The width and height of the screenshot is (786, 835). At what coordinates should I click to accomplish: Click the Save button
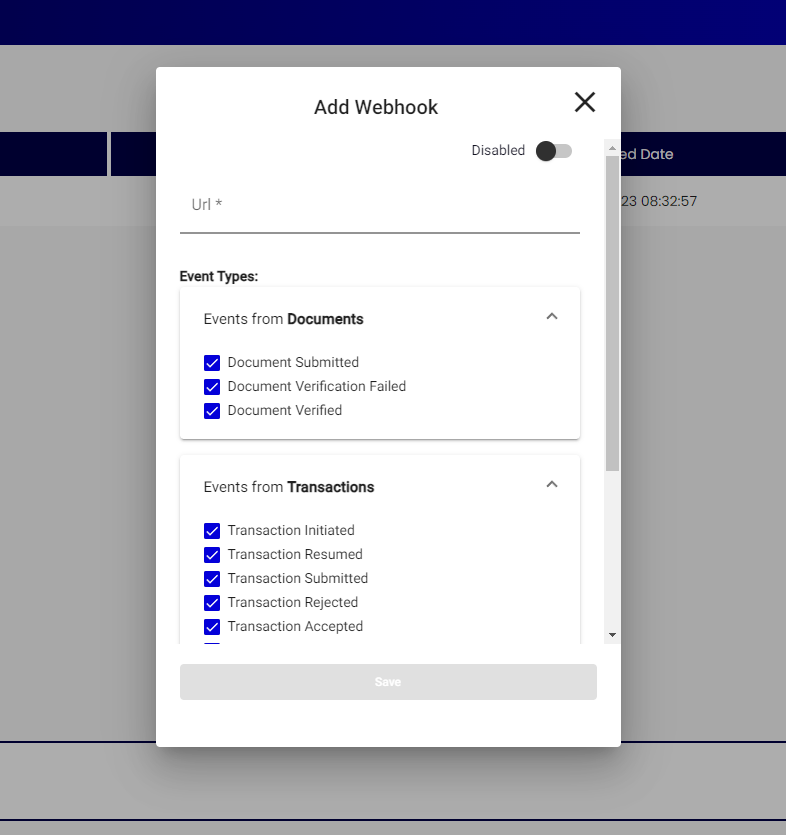click(x=388, y=682)
